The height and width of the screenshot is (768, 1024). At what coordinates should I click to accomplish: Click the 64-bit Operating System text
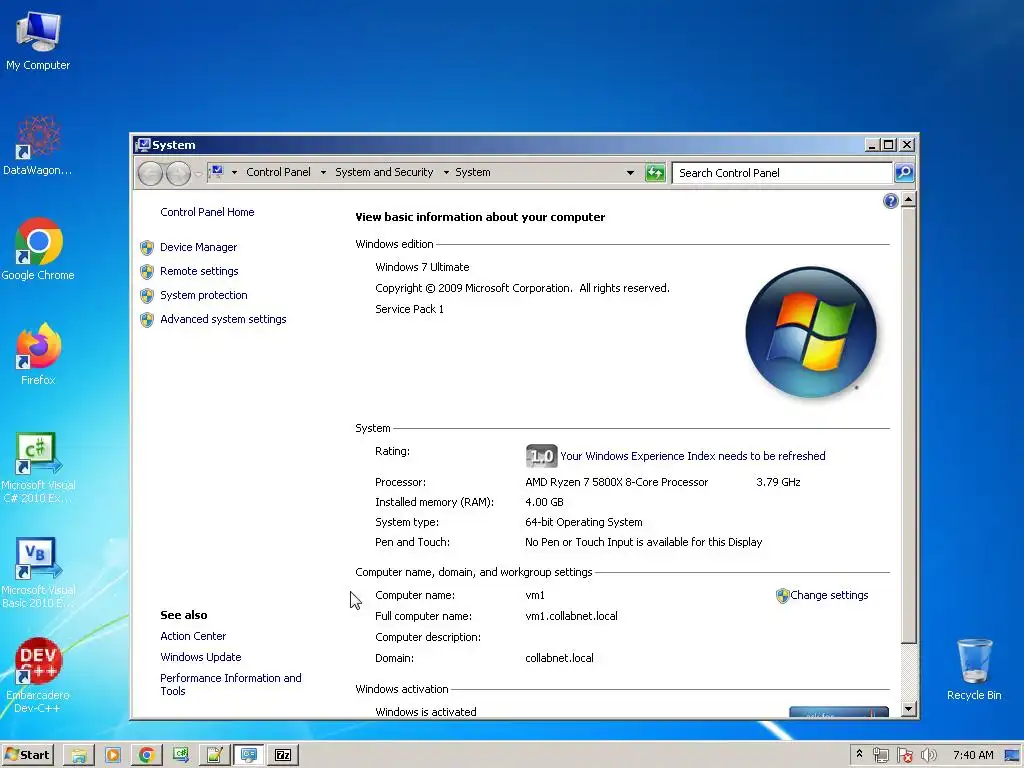[584, 522]
